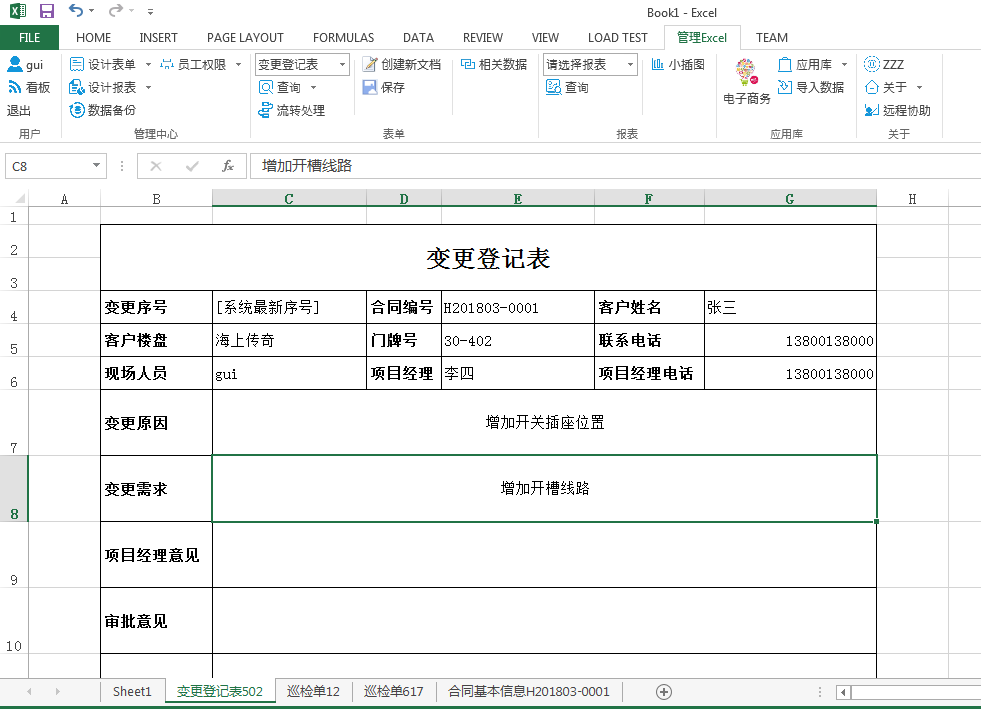The image size is (981, 709).
Task: Select the cell containing H201803-0001
Action: pos(518,307)
